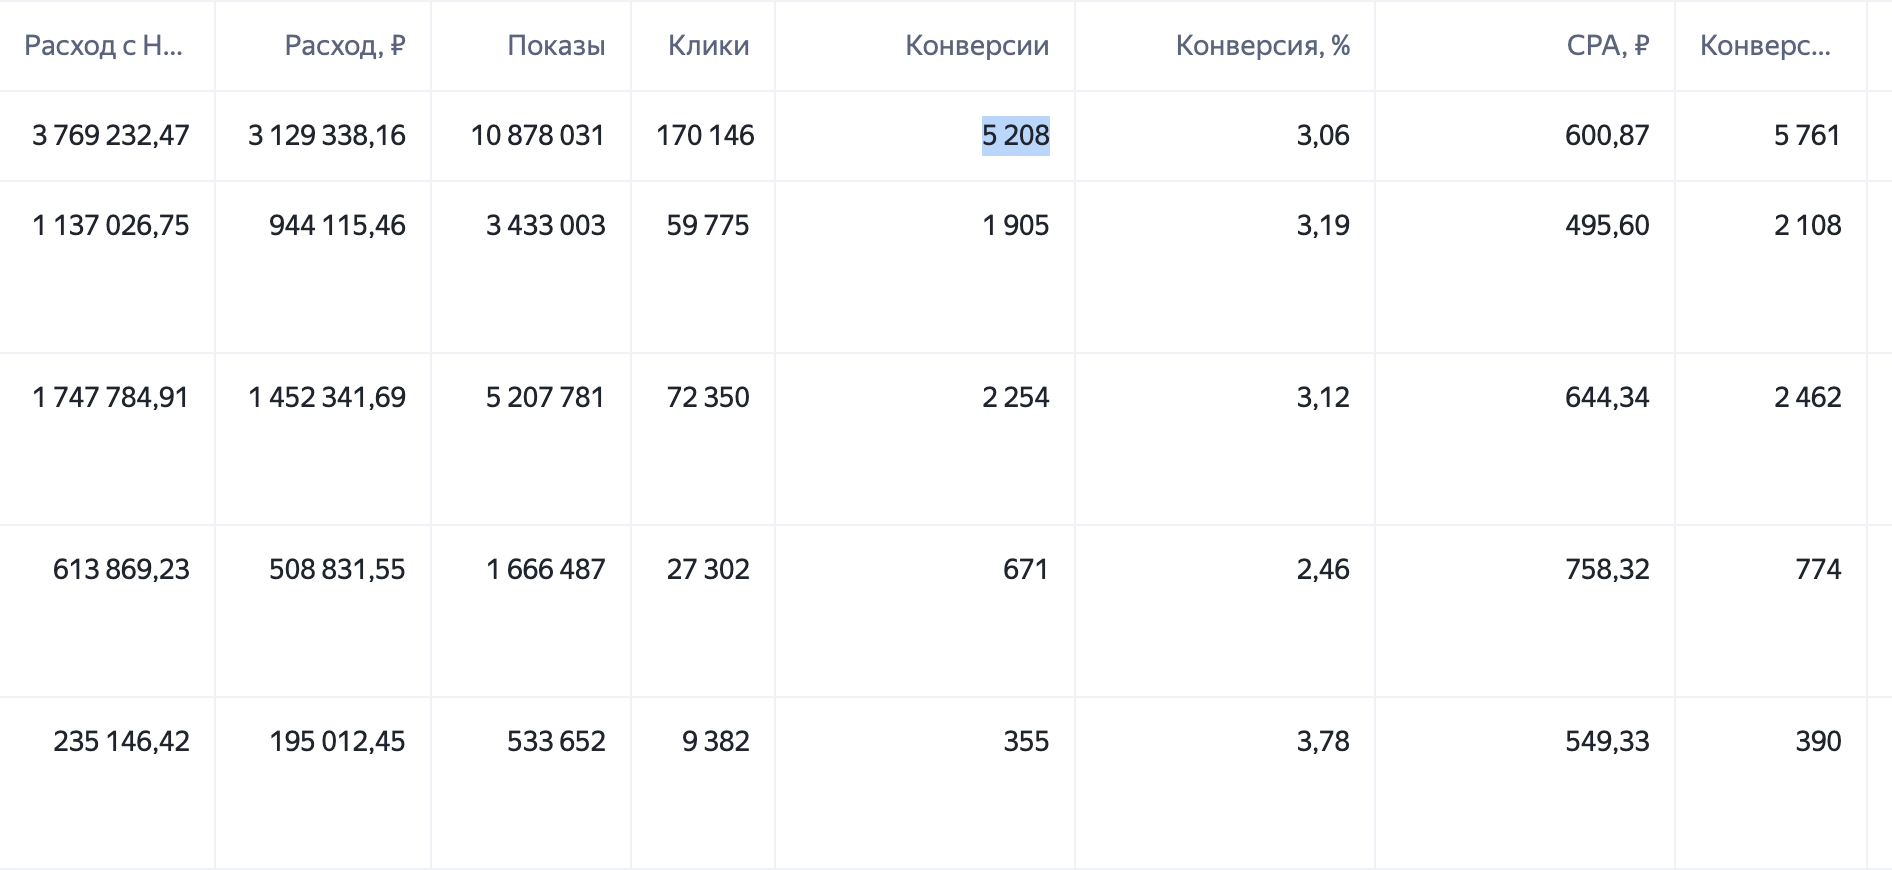The width and height of the screenshot is (1892, 870).
Task: Click the 671 conversions cell
Action: point(1025,570)
